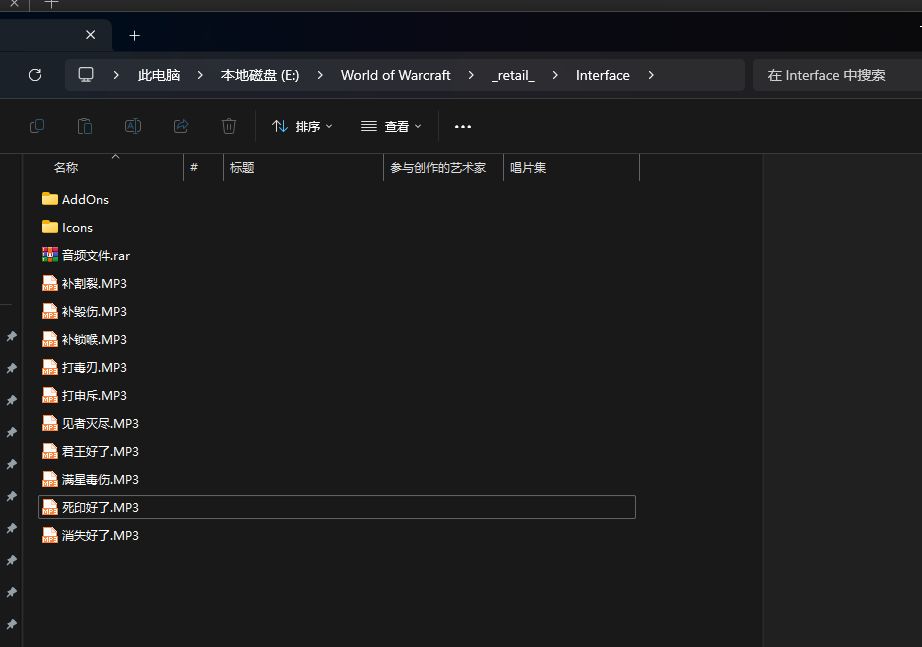Select the 音频文件.rar archive
Image resolution: width=922 pixels, height=647 pixels.
click(x=95, y=255)
